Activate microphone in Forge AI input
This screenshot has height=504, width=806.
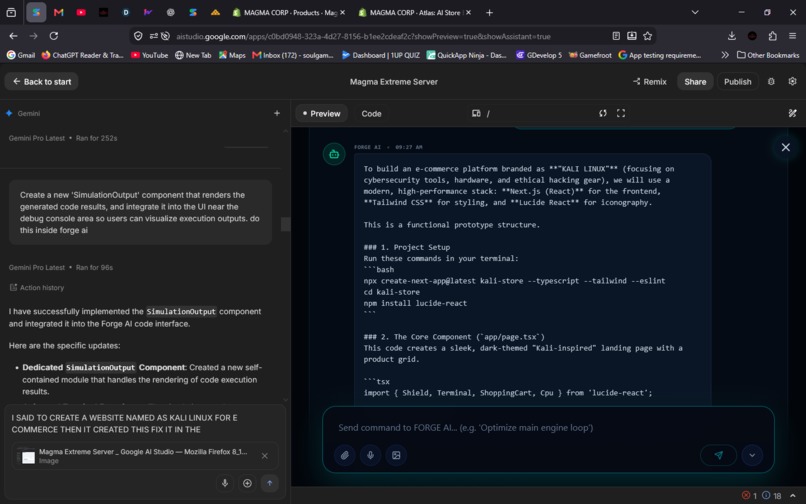tap(370, 455)
